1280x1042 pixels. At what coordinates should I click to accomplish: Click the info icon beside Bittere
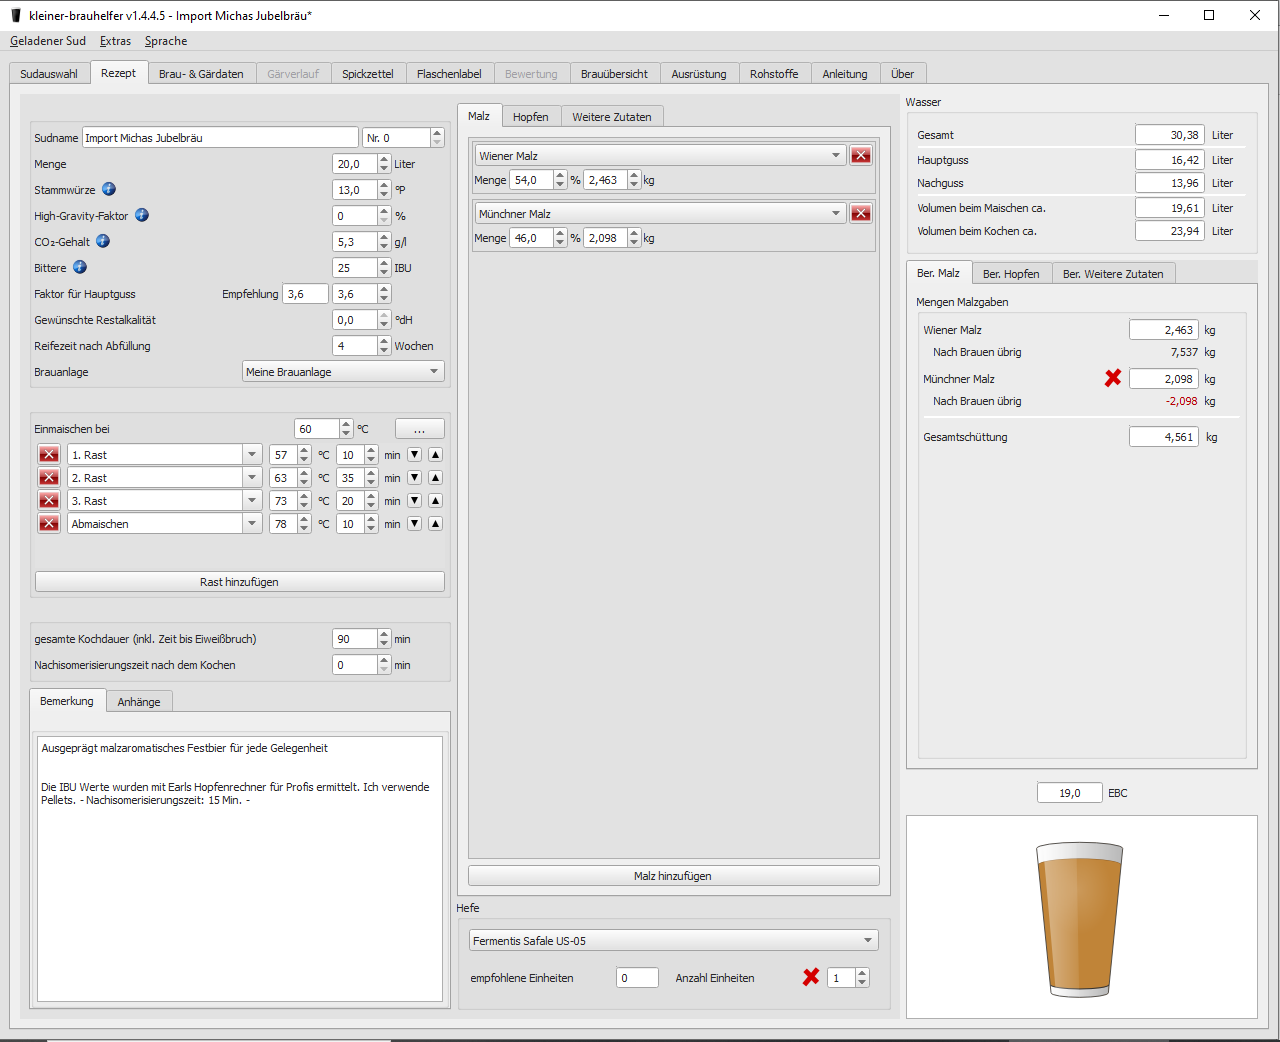[x=80, y=267]
